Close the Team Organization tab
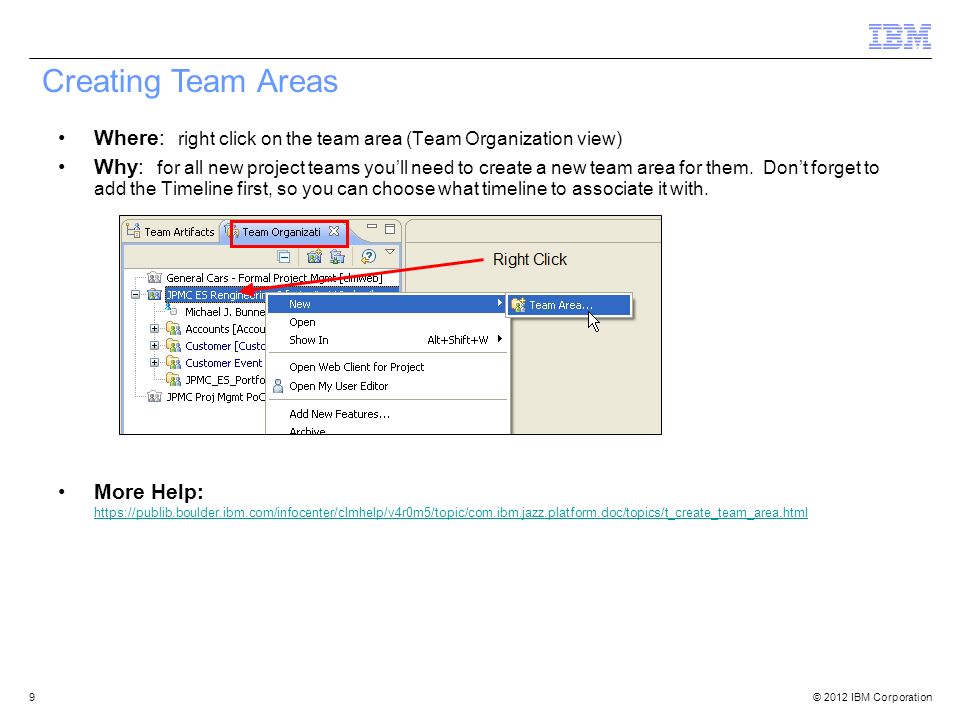This screenshot has width=960, height=720. click(x=334, y=231)
